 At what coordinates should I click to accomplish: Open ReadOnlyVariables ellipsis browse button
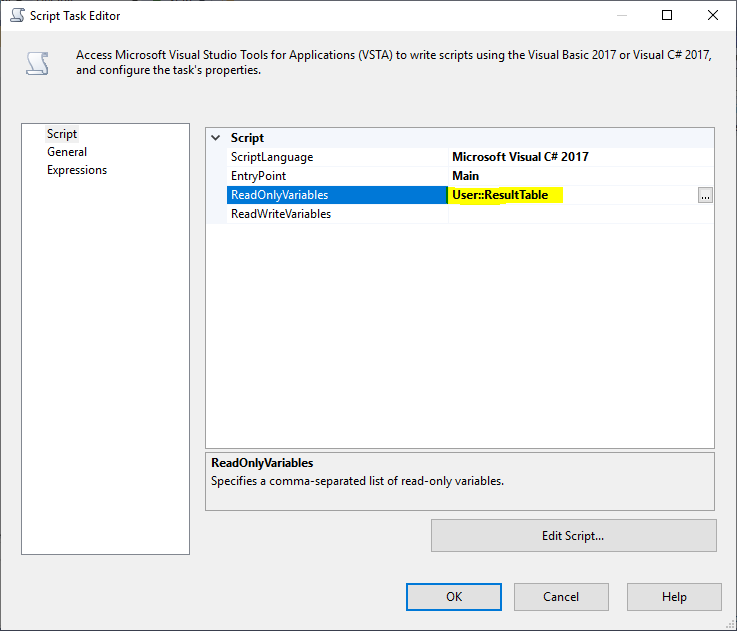tap(705, 196)
